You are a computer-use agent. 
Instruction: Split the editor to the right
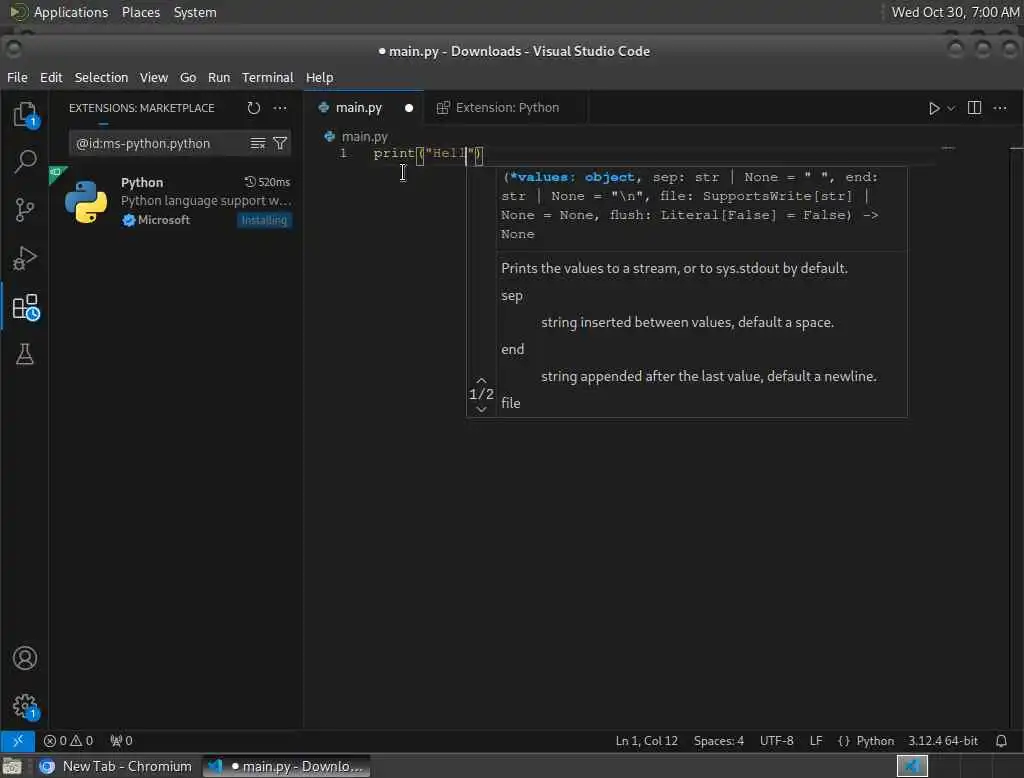[x=974, y=108]
